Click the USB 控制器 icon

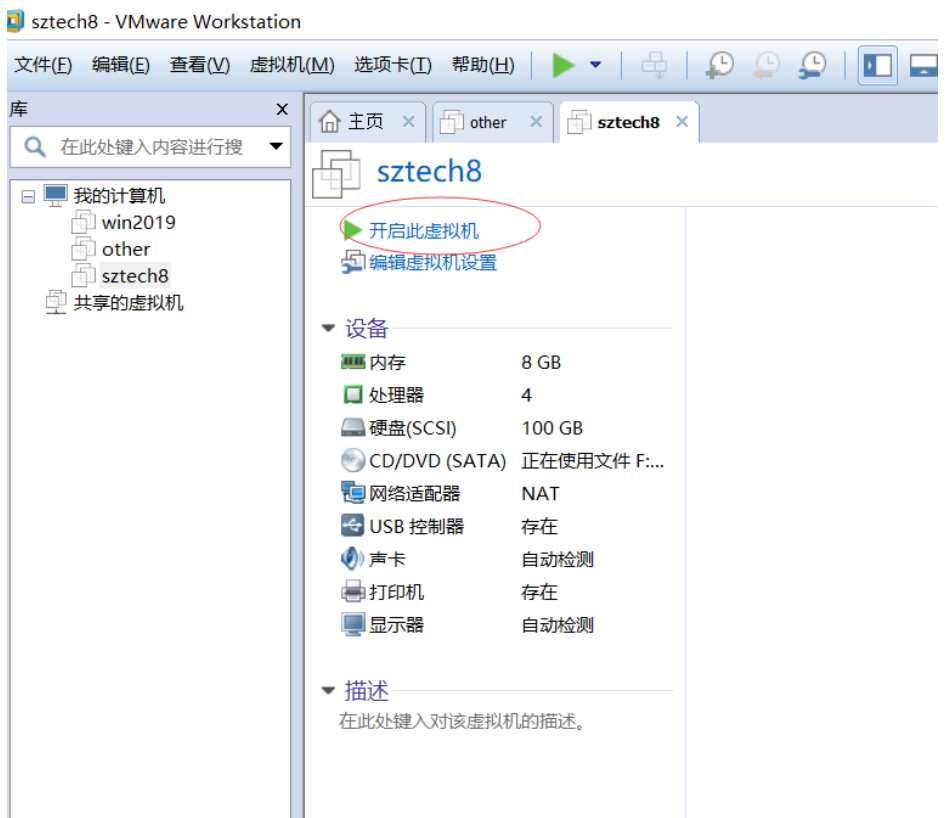coord(353,525)
